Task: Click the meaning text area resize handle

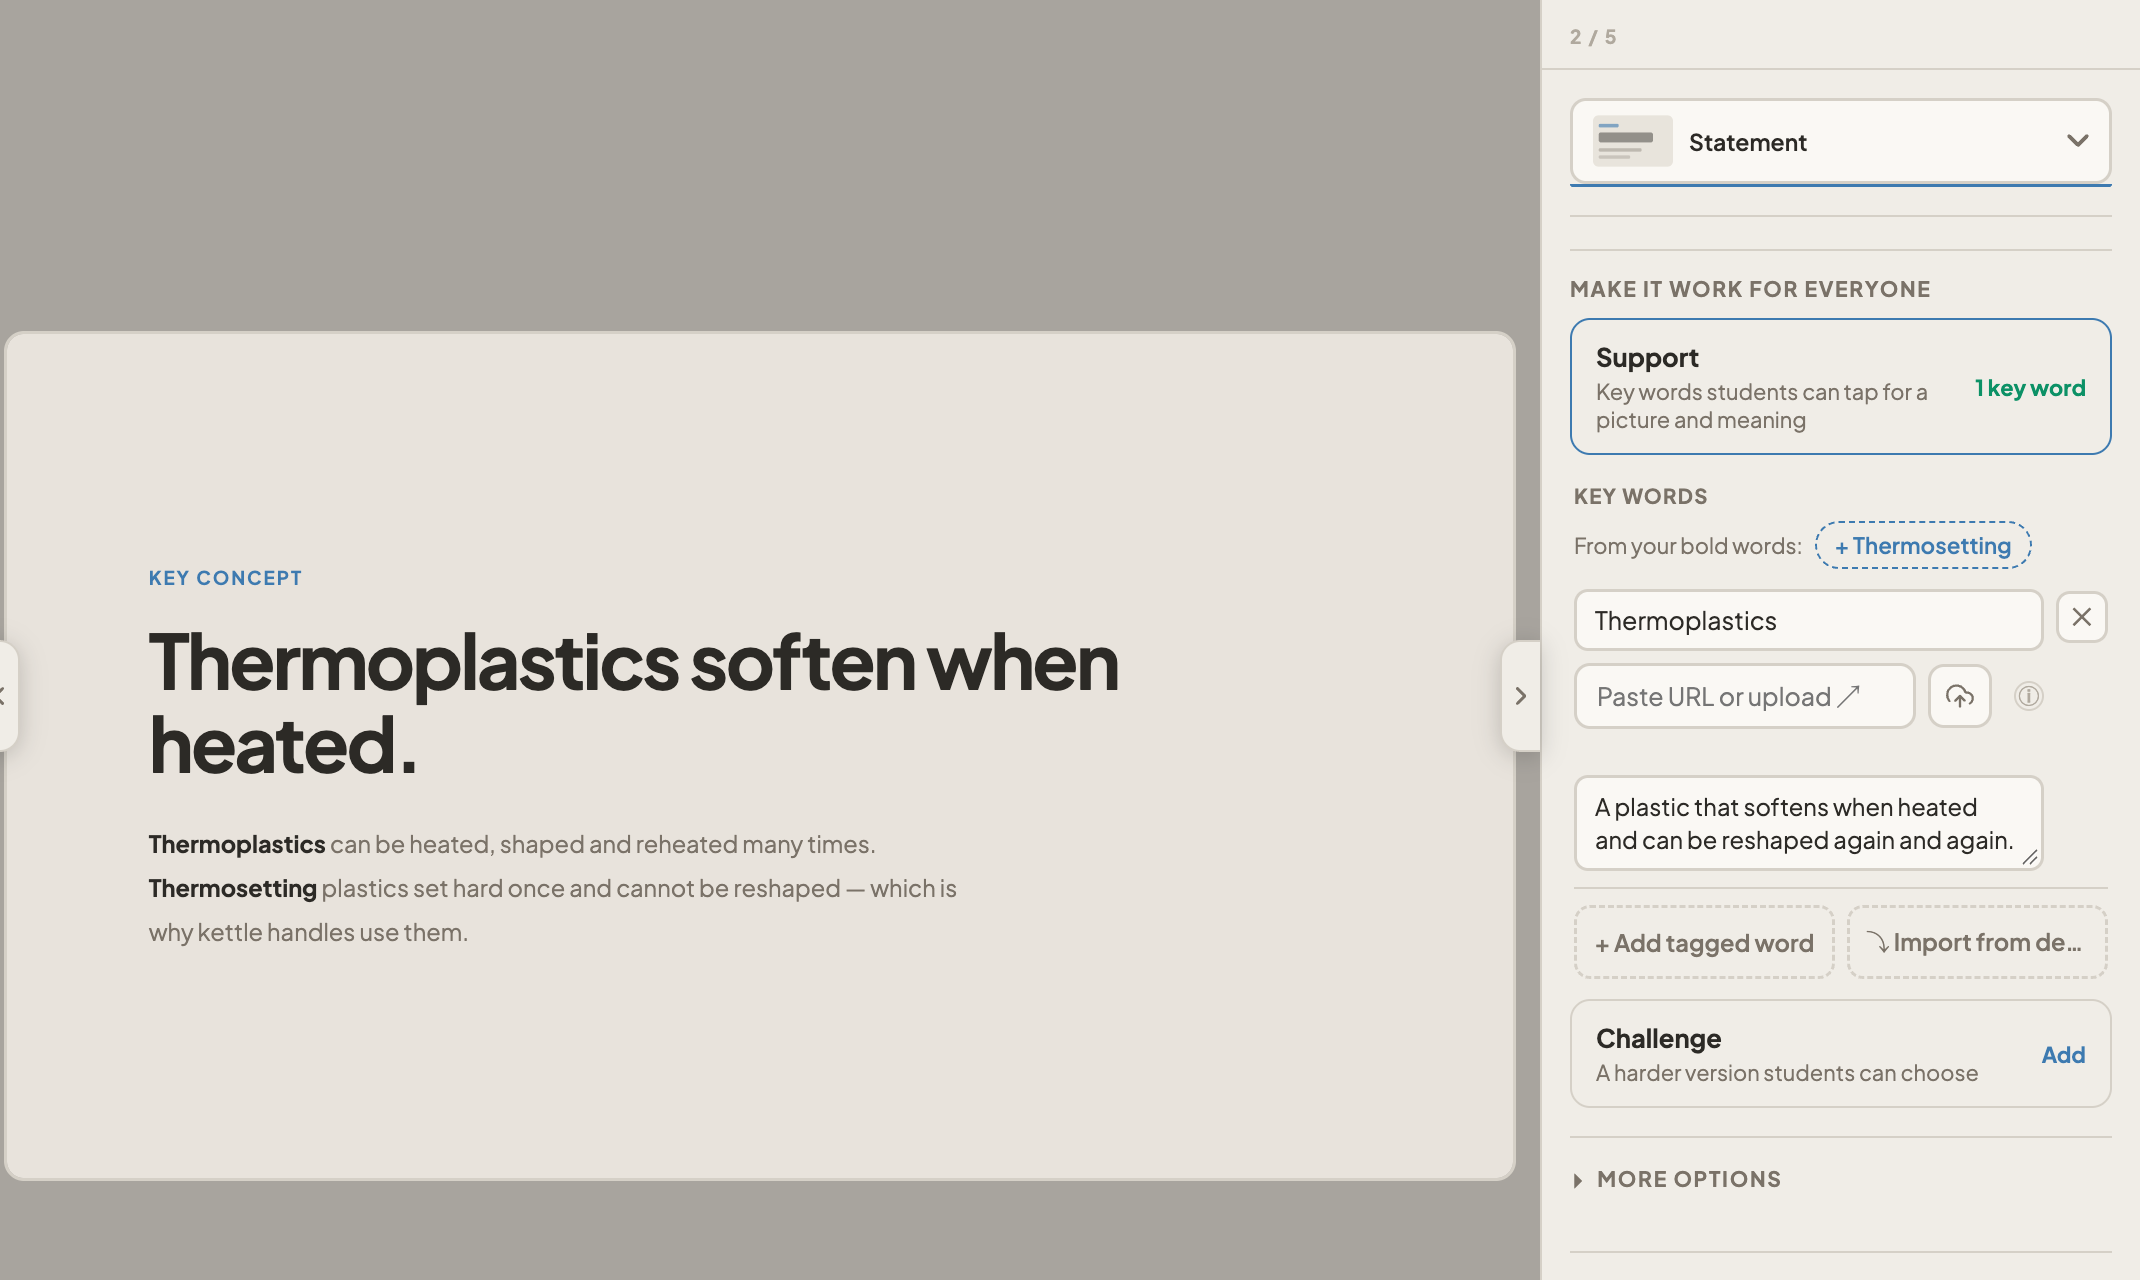Action: (x=2030, y=857)
